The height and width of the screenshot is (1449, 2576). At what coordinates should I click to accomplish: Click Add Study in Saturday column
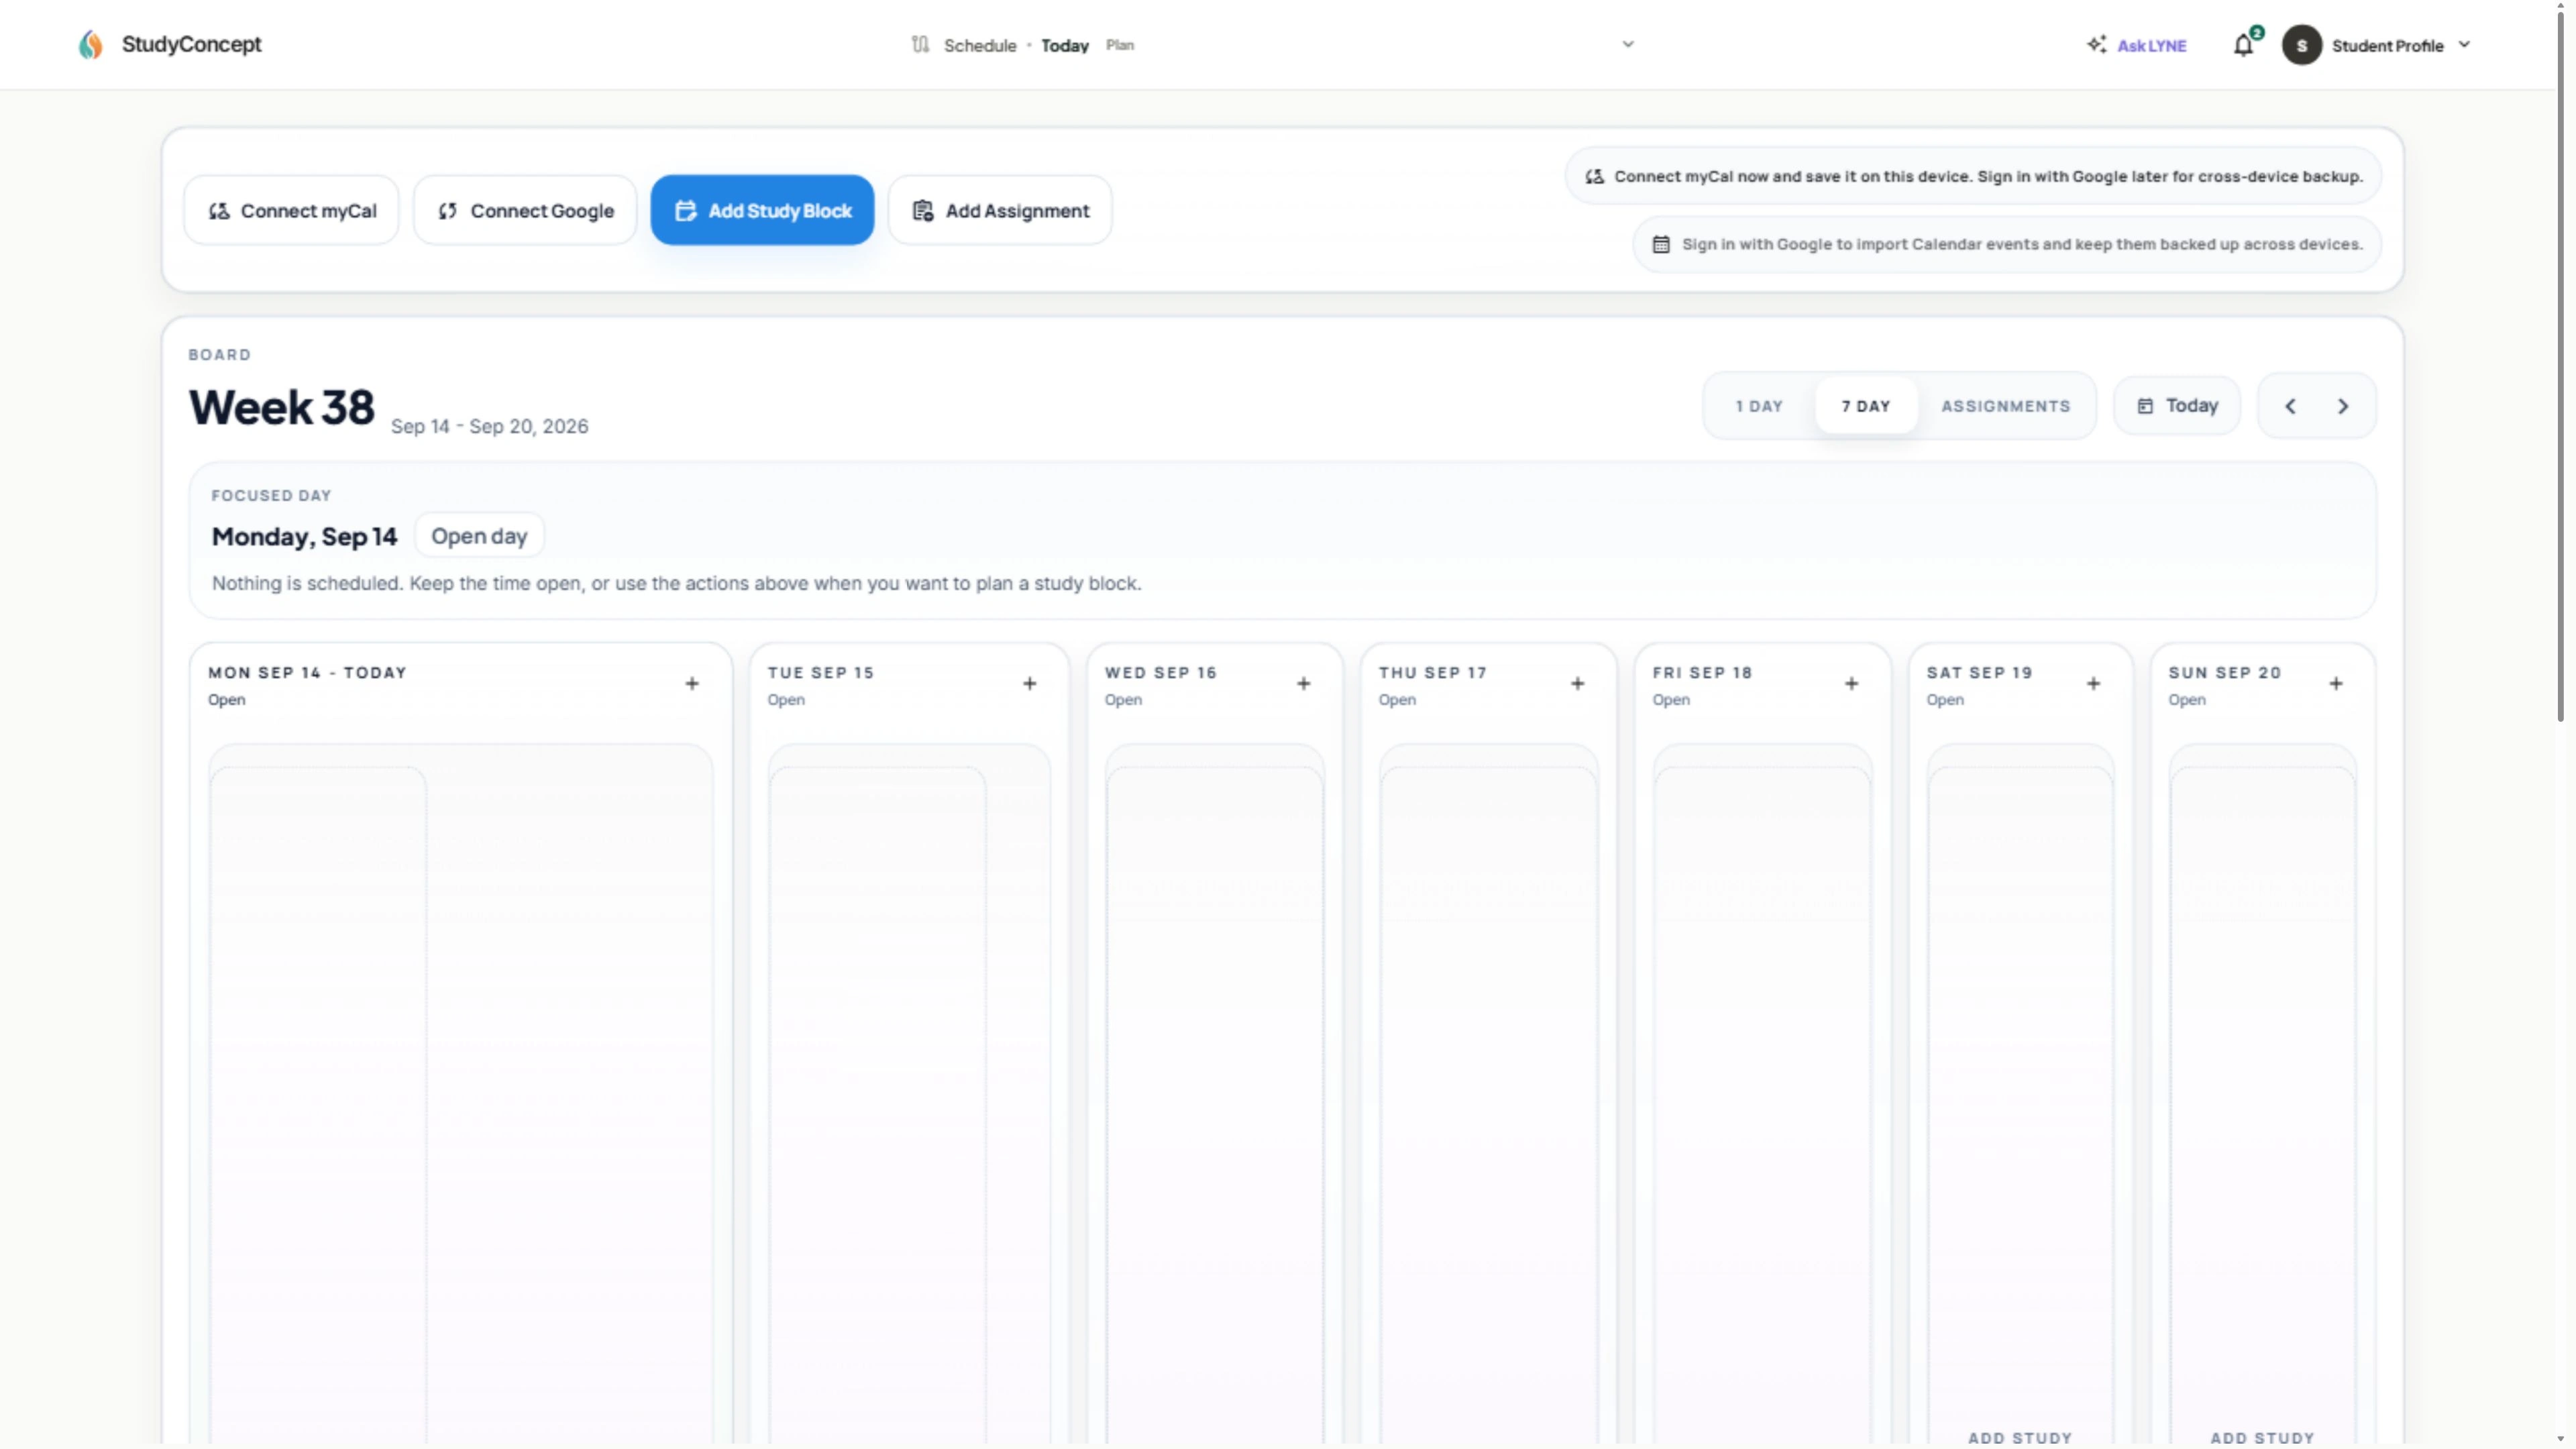2020,1438
